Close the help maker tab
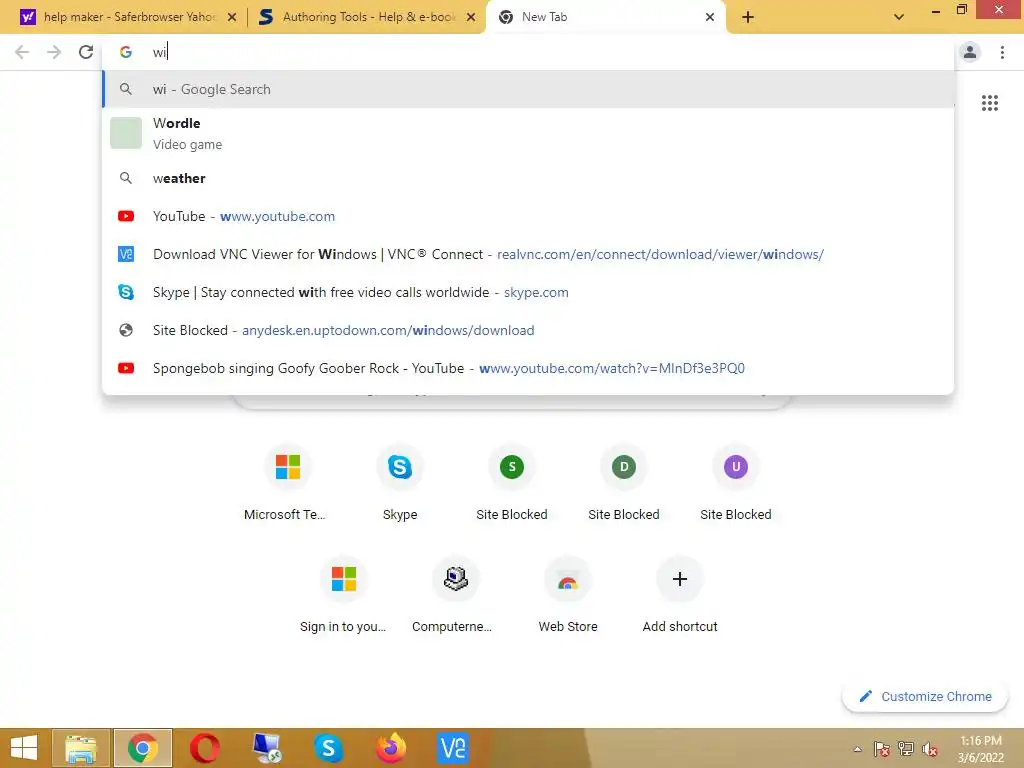Viewport: 1024px width, 768px height. tap(231, 17)
